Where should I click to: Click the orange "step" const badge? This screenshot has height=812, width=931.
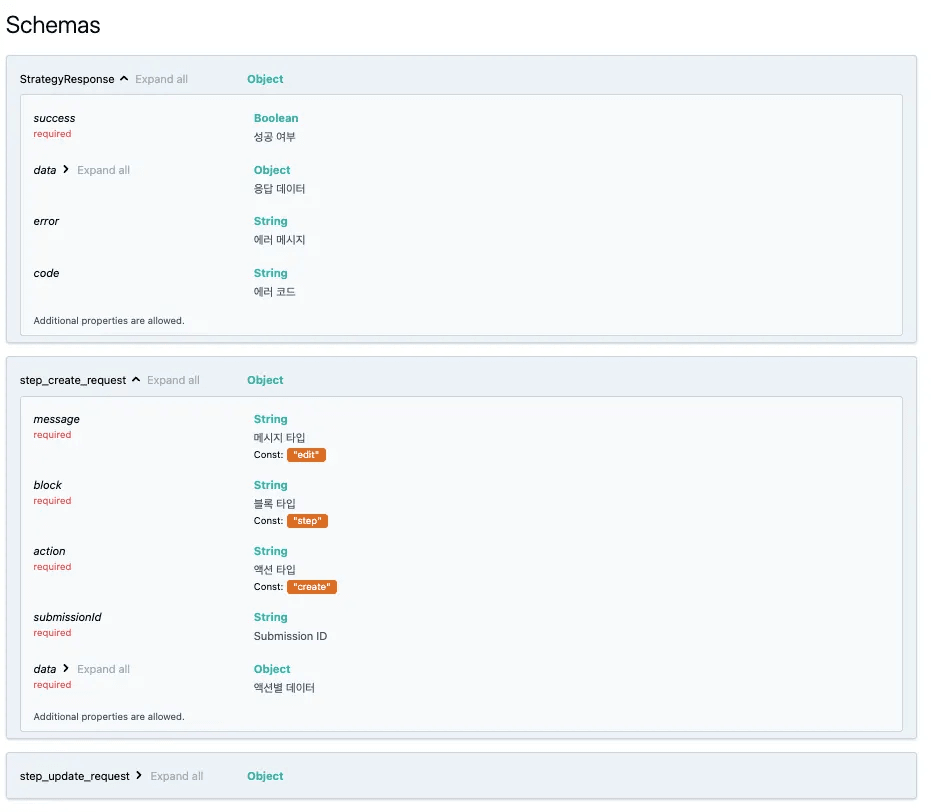pyautogui.click(x=307, y=521)
